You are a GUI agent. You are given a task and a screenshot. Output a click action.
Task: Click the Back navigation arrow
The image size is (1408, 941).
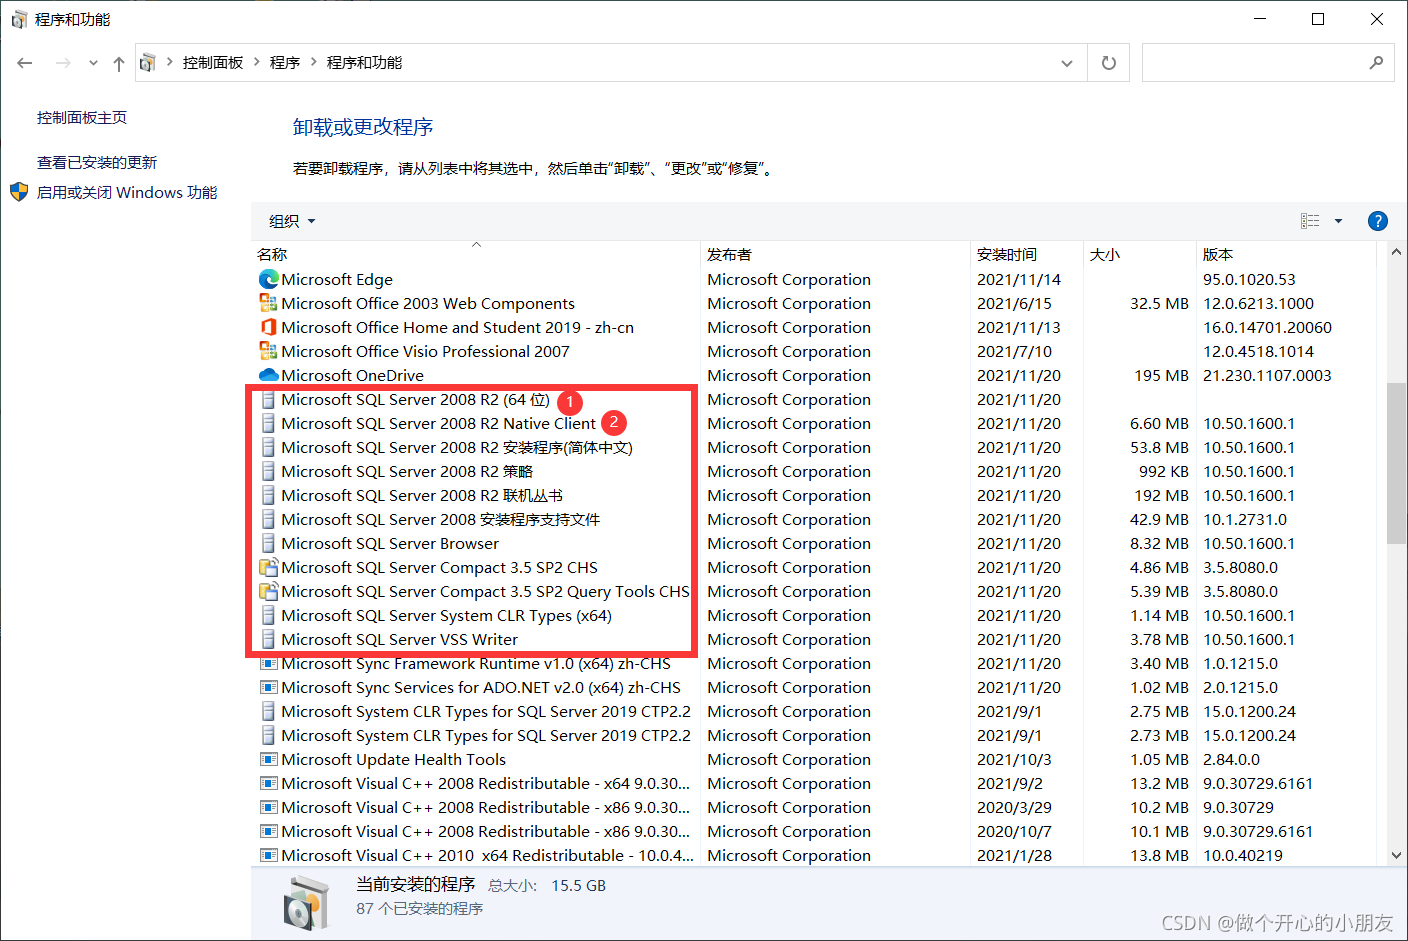pyautogui.click(x=25, y=63)
